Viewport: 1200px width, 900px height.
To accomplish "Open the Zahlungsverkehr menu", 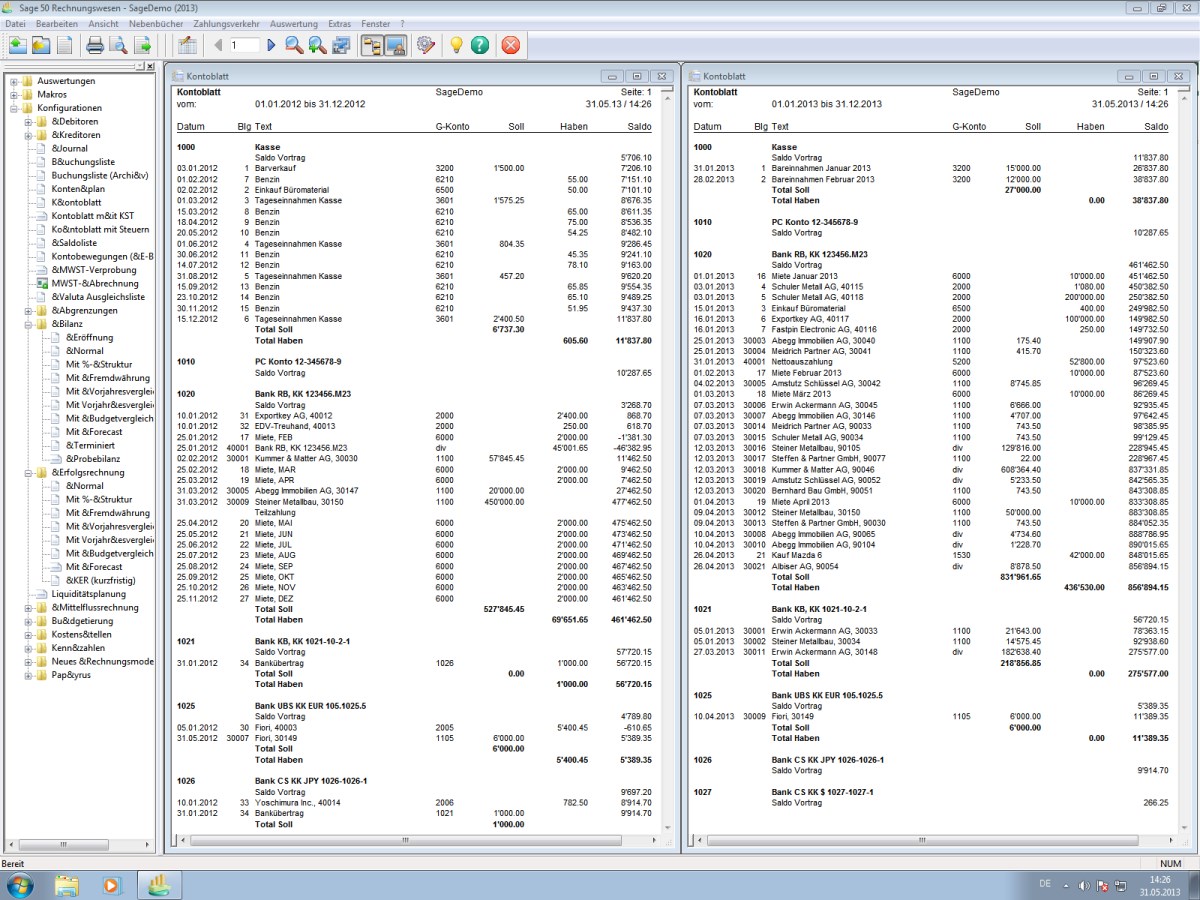I will pyautogui.click(x=226, y=22).
